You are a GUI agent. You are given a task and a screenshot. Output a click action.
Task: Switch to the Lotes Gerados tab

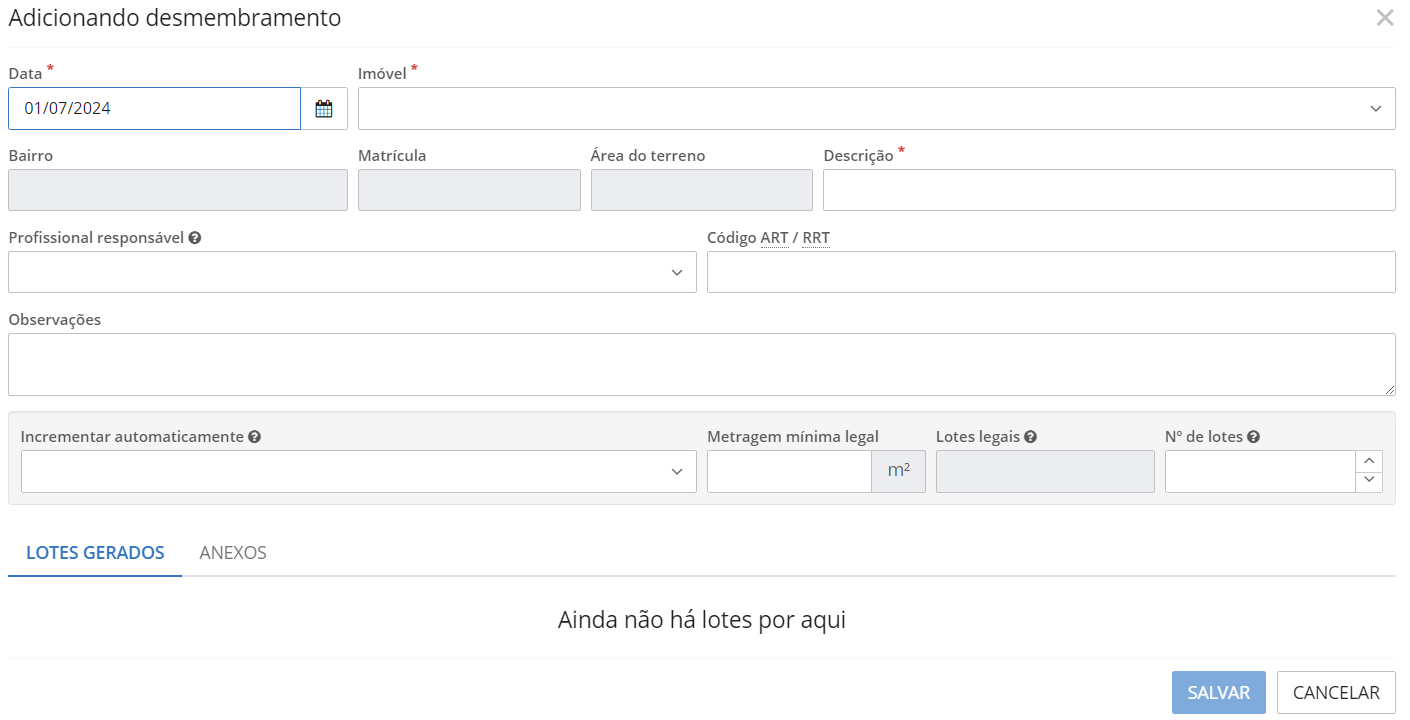coord(95,553)
